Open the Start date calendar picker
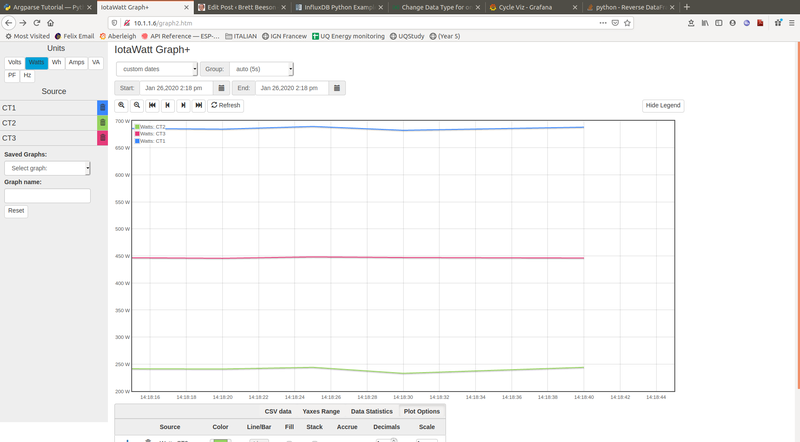 pos(221,88)
